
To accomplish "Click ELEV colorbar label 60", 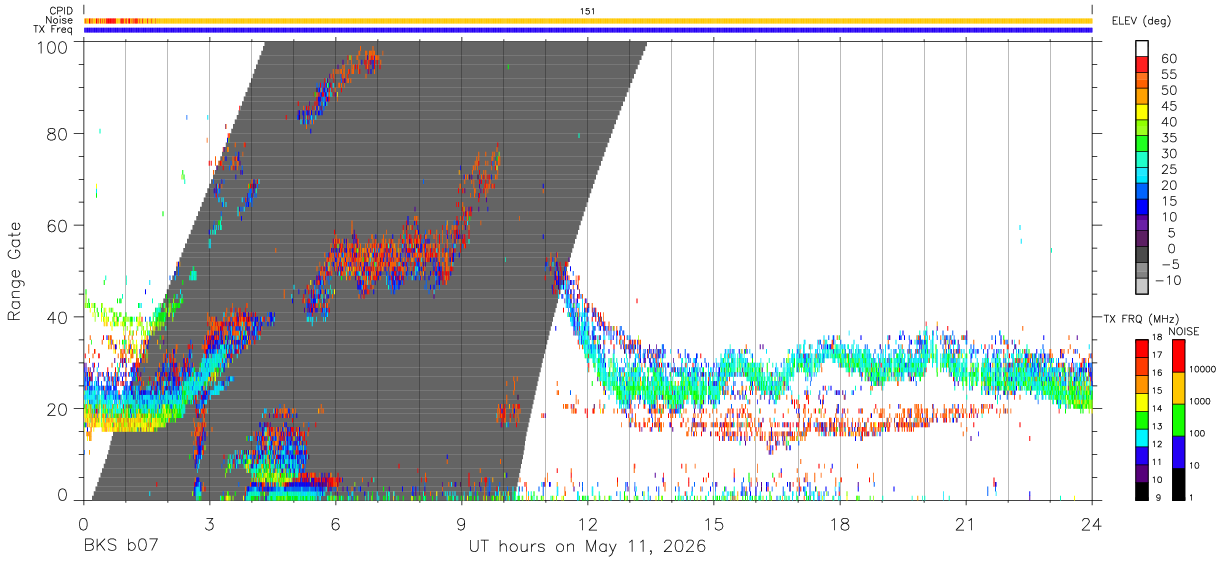I will point(1168,58).
